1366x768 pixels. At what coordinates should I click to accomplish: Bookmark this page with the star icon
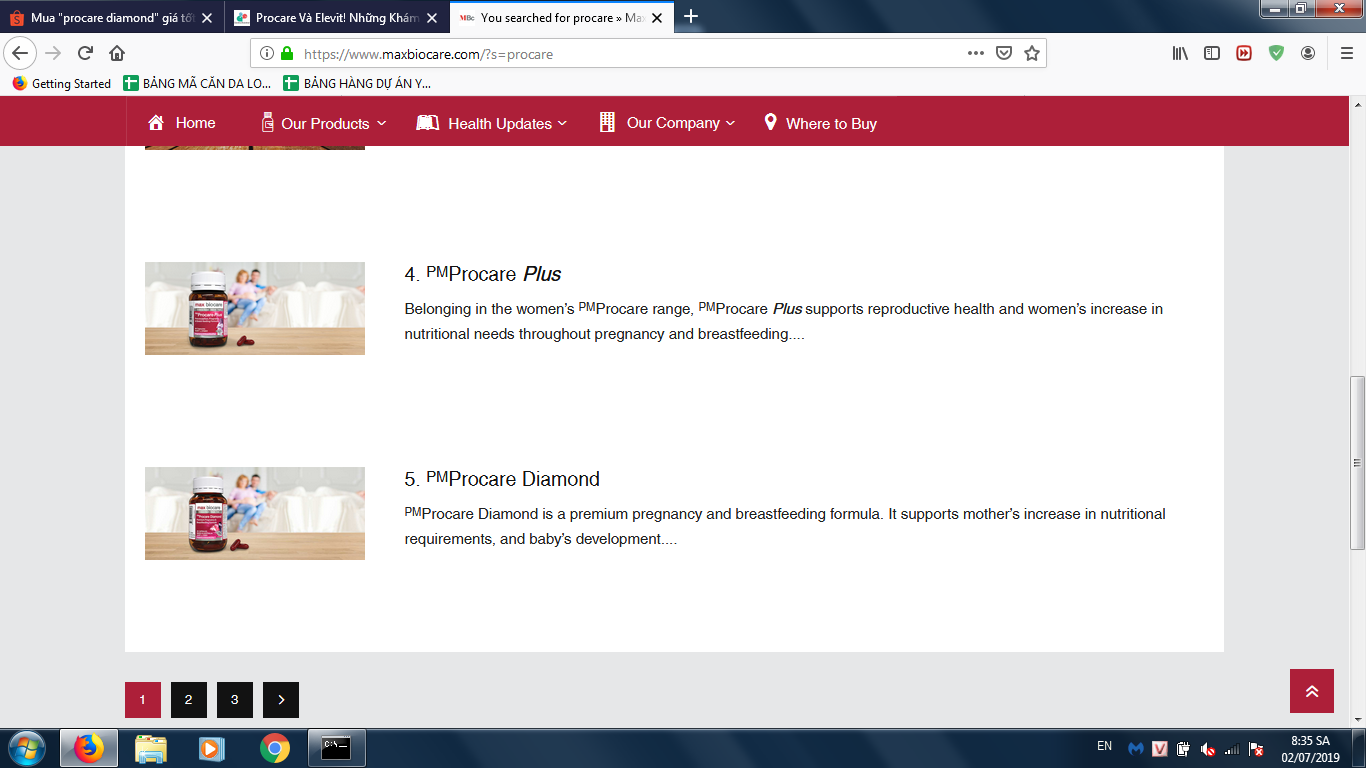1032,54
